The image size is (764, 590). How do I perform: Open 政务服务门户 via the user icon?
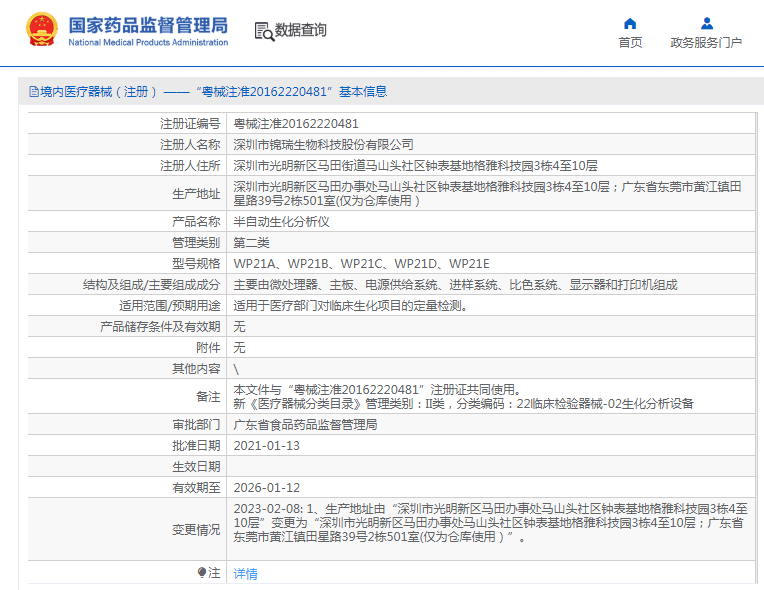[x=707, y=23]
